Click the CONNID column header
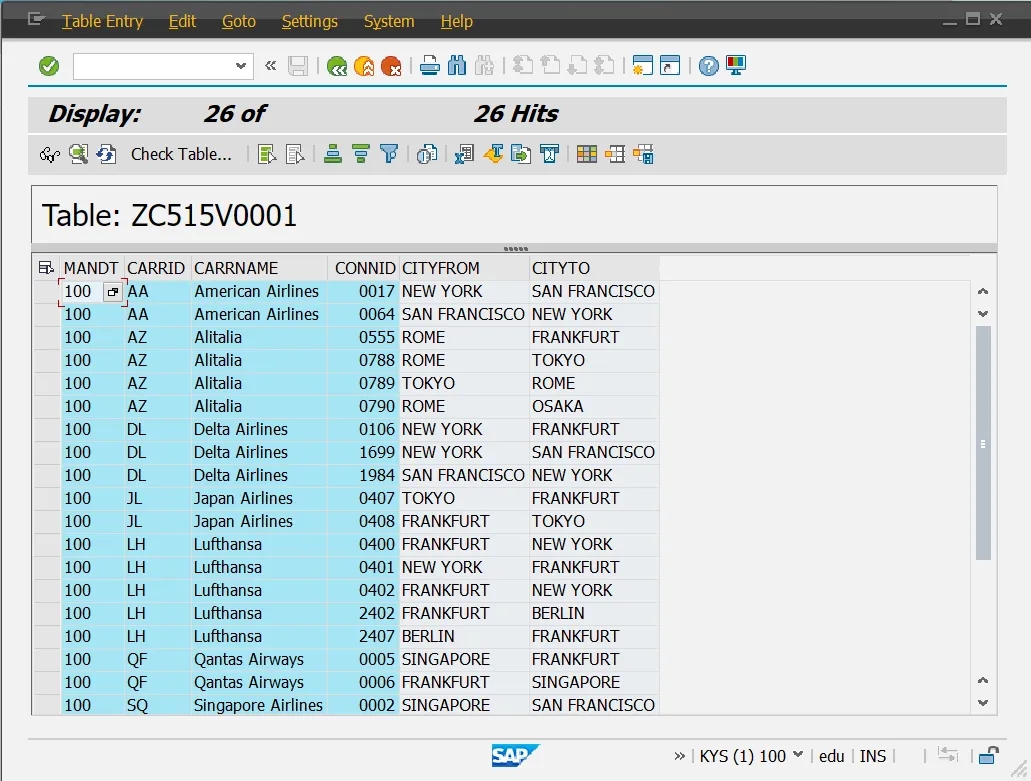The image size is (1031, 781). pos(364,268)
